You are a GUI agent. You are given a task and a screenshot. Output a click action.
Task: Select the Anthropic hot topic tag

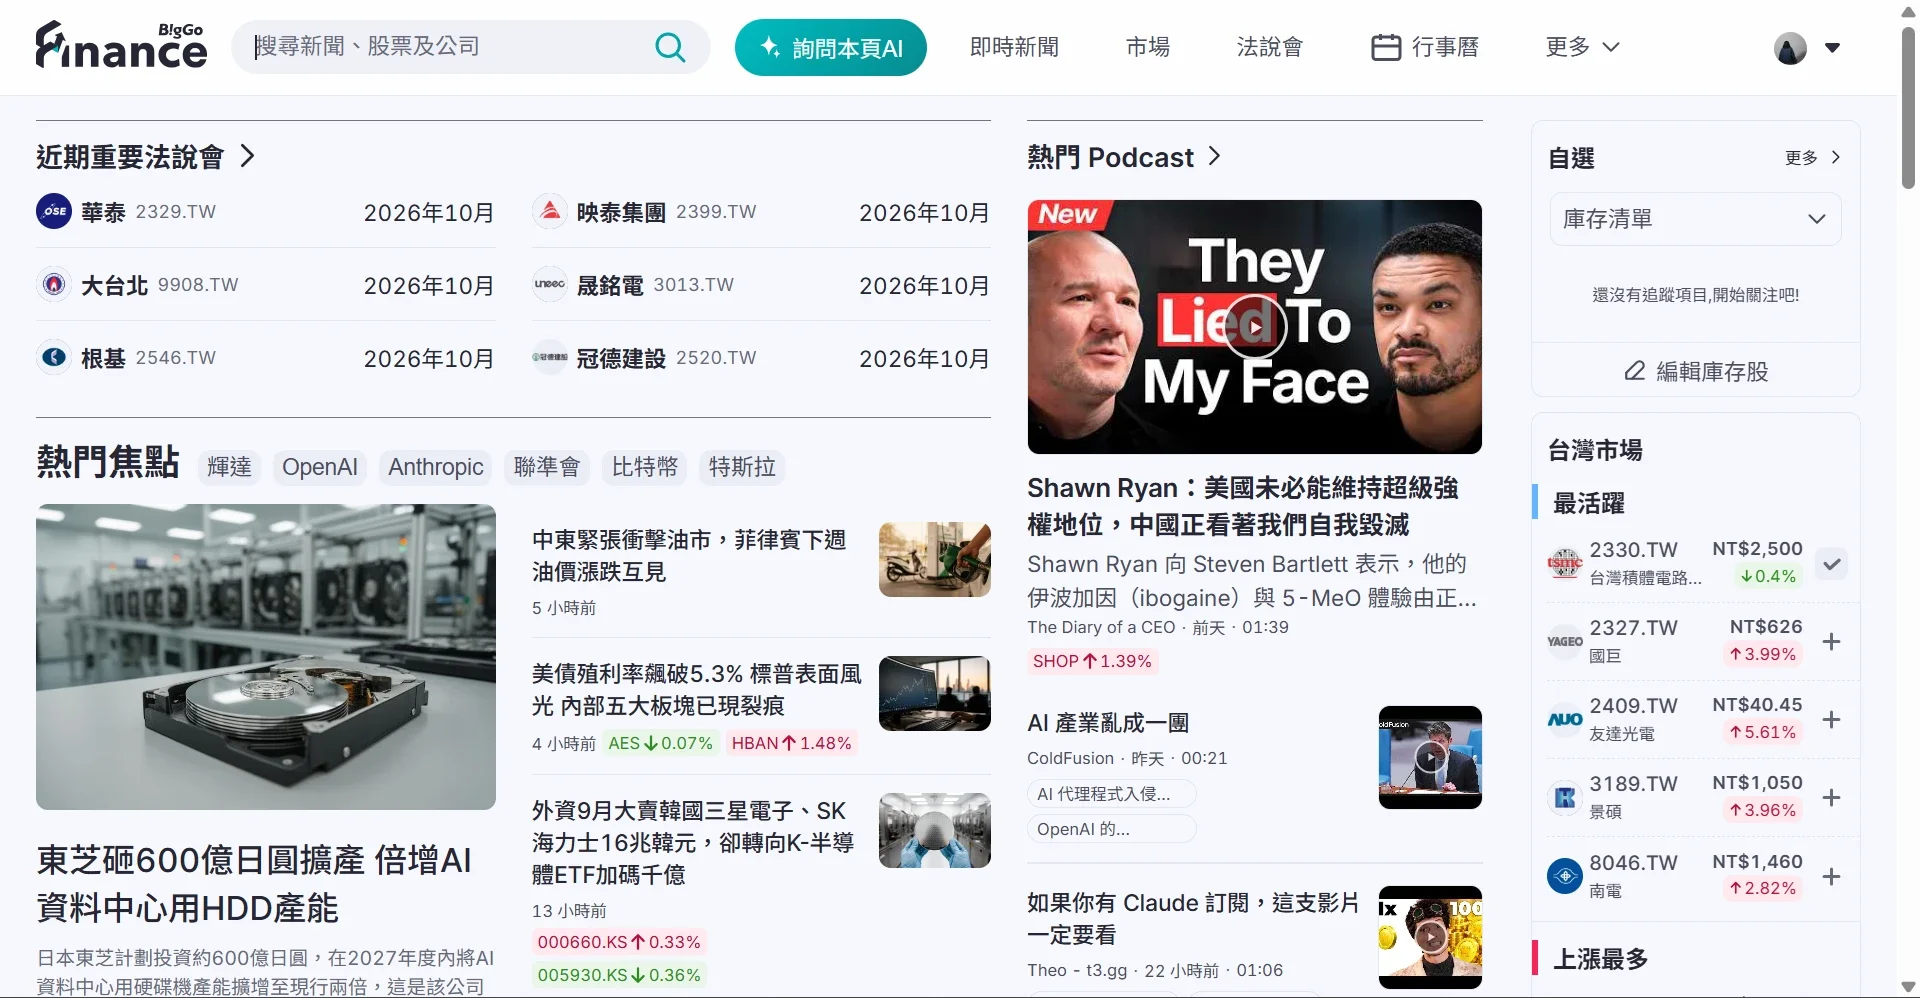pyautogui.click(x=436, y=467)
